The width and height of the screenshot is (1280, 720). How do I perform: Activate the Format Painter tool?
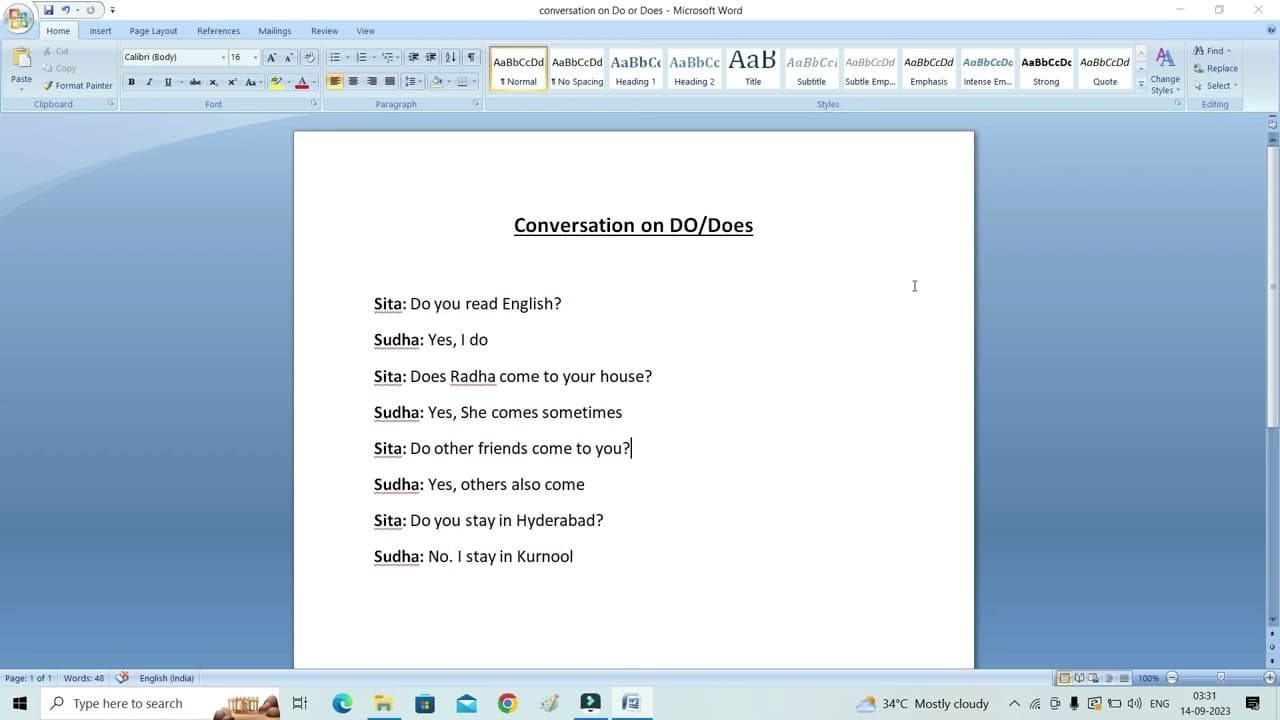(78, 86)
